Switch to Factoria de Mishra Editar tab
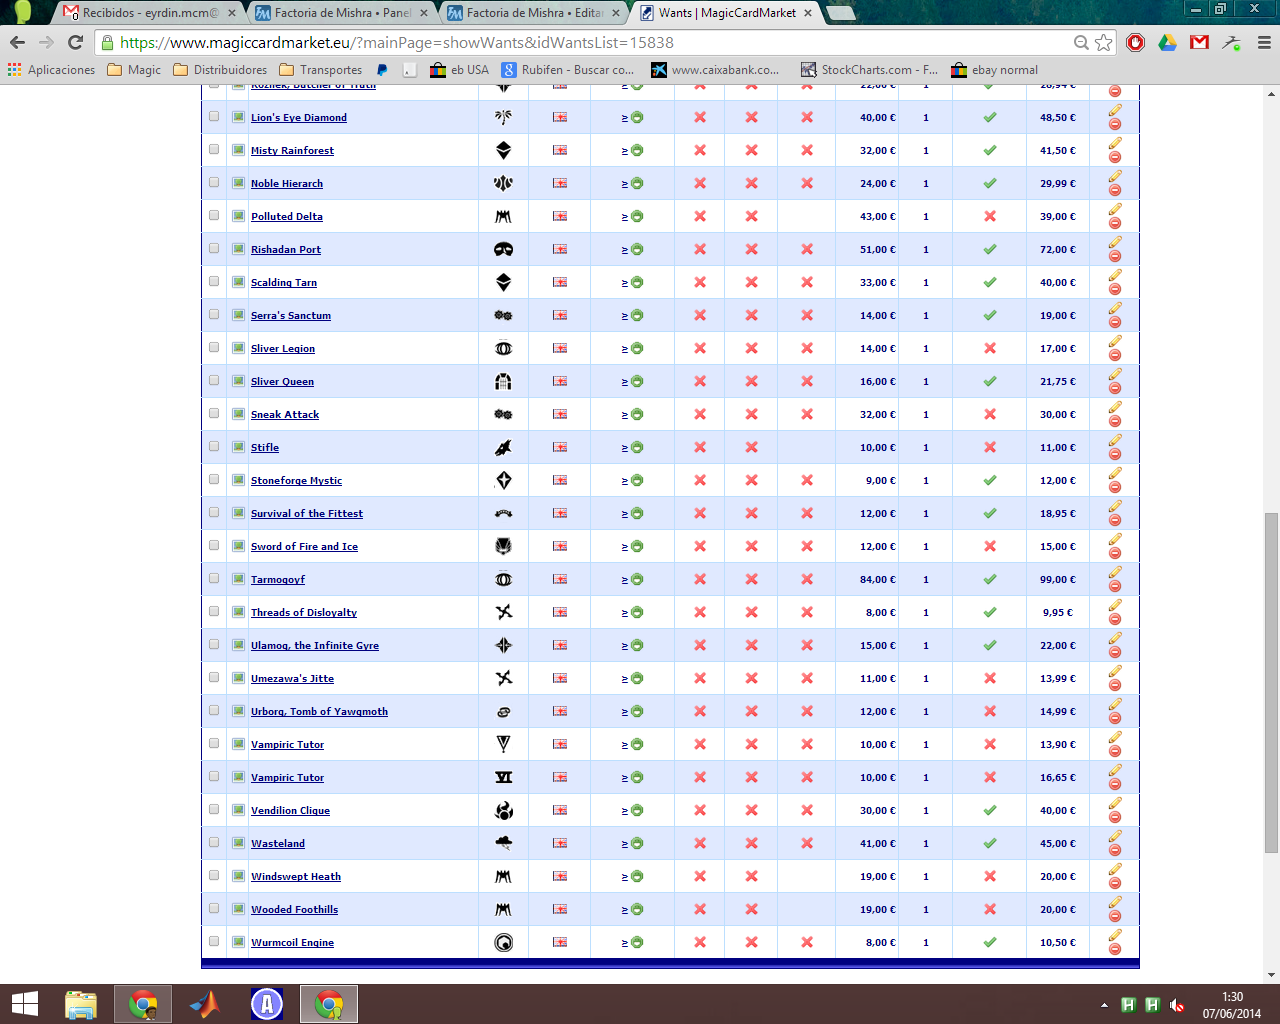 click(534, 13)
